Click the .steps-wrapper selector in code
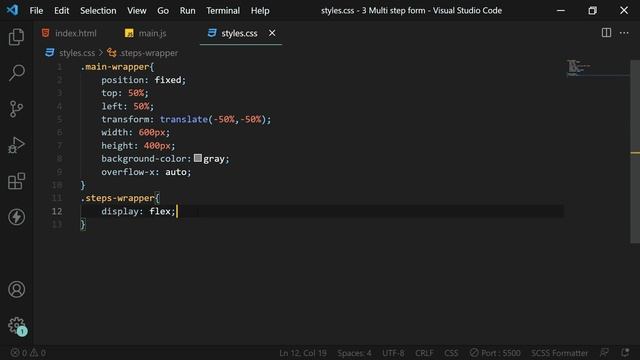This screenshot has height=360, width=640. pos(118,198)
